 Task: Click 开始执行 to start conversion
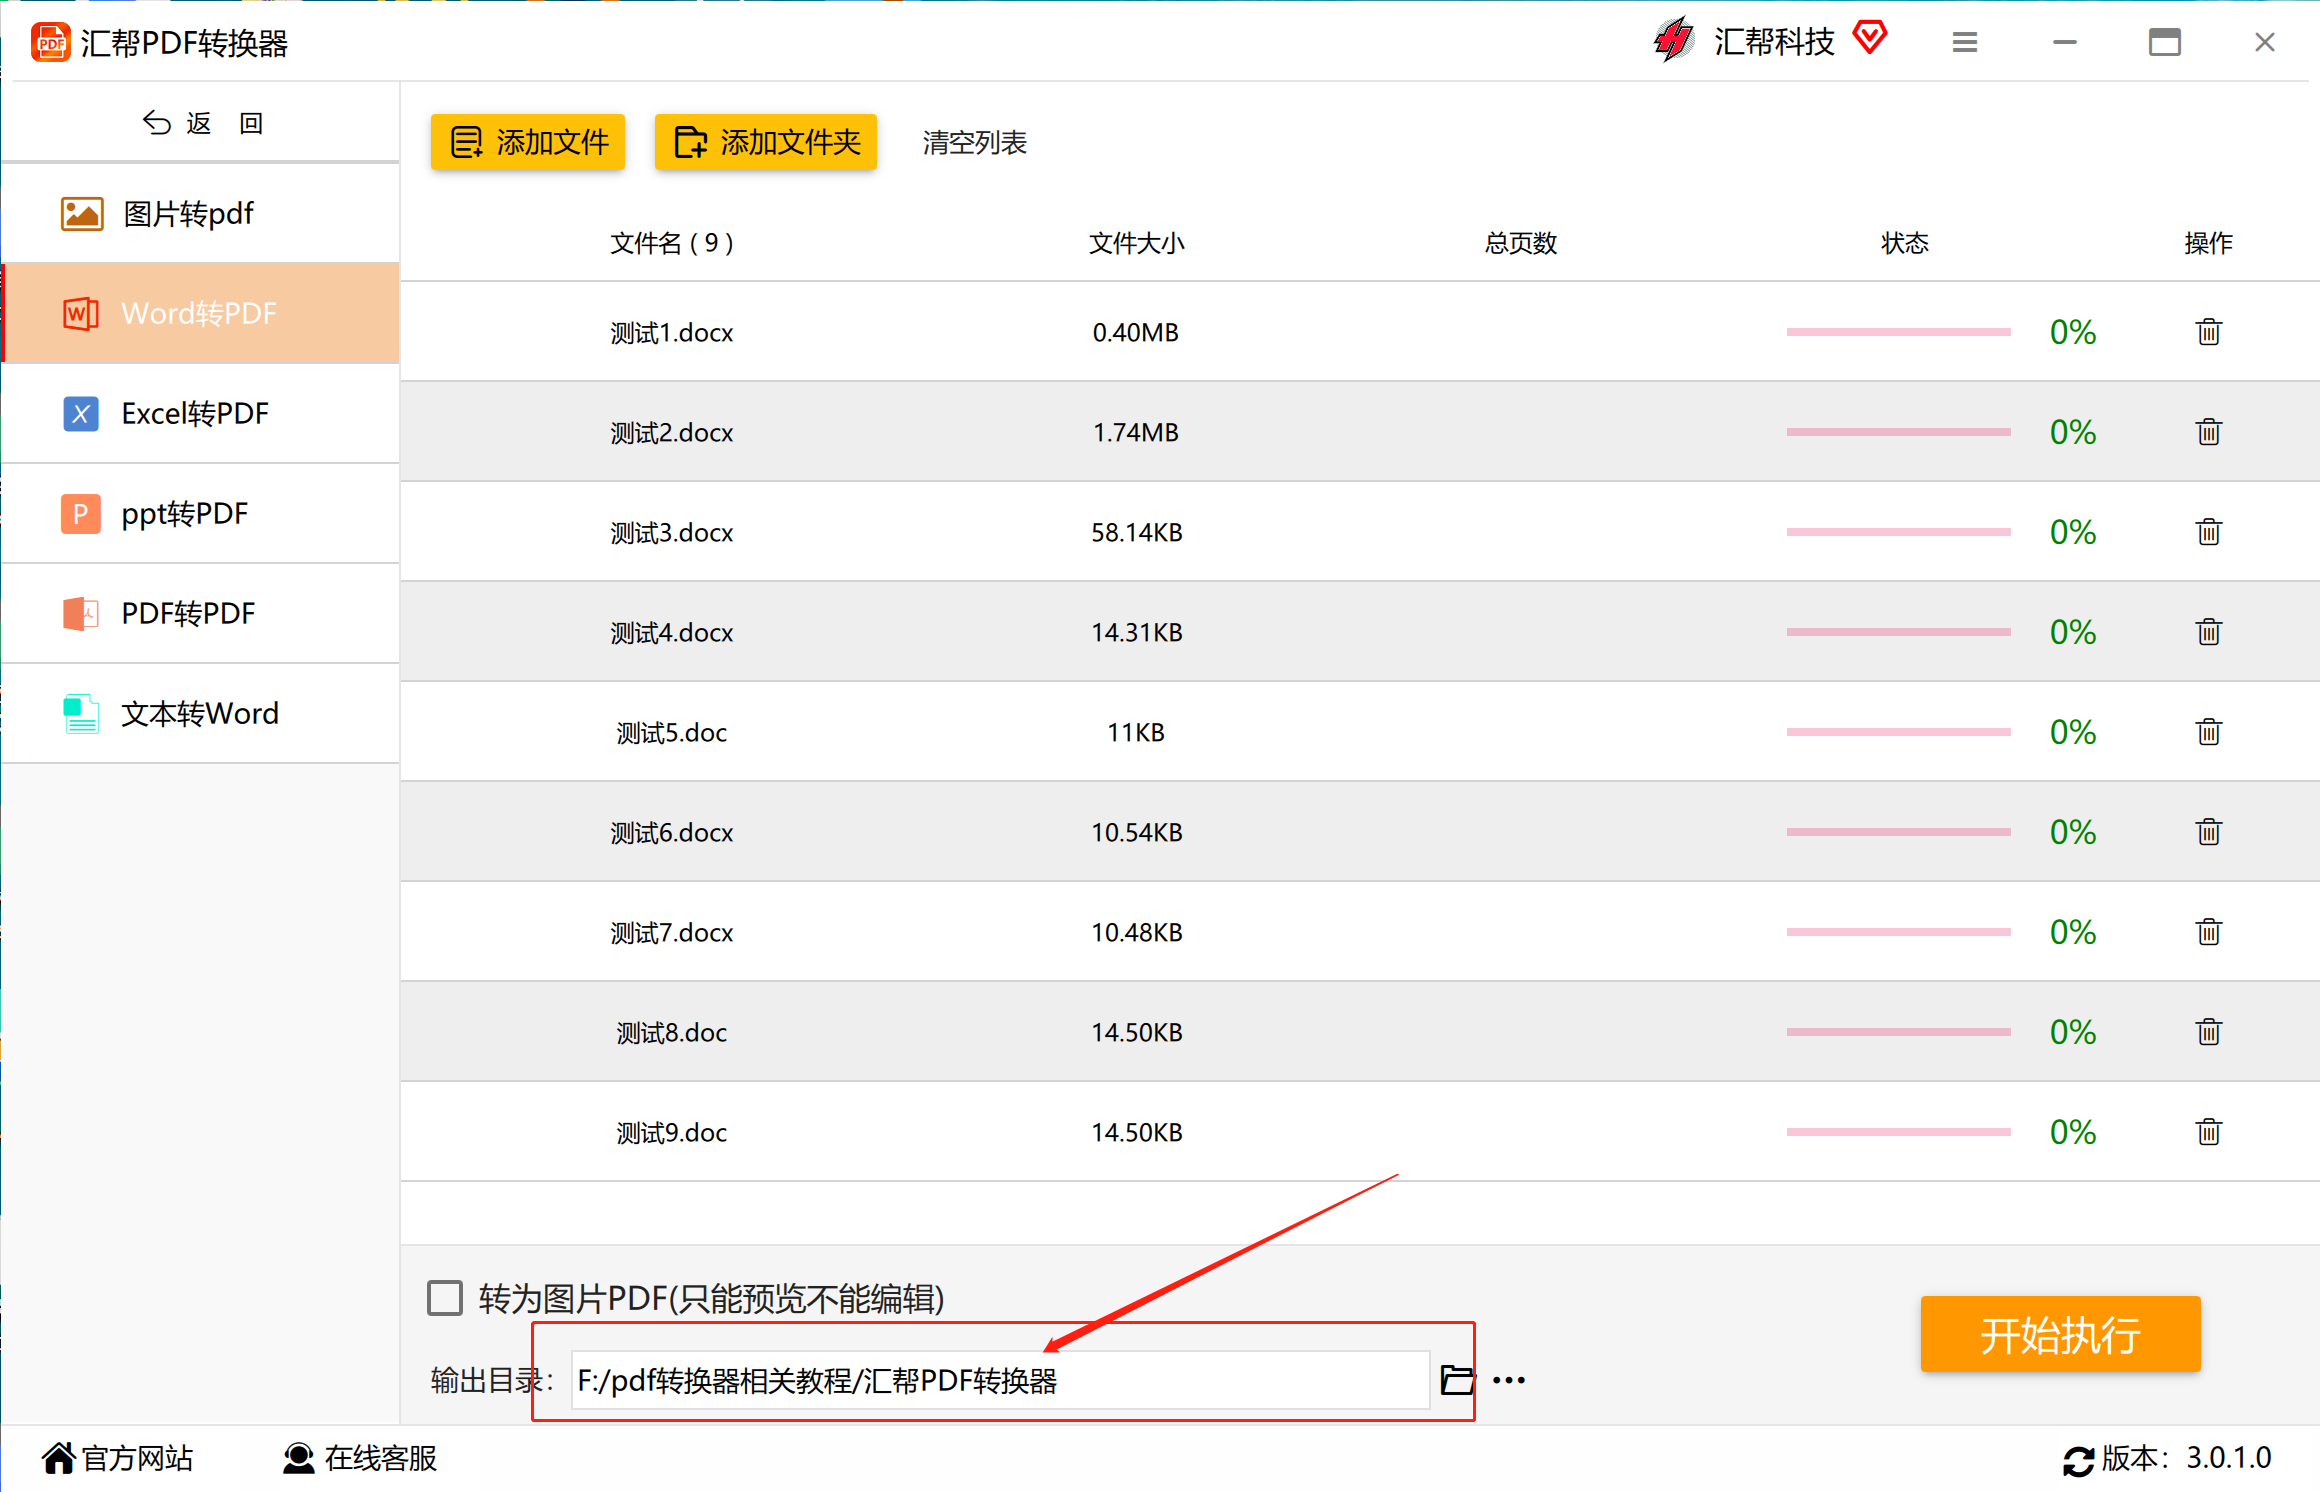2060,1334
